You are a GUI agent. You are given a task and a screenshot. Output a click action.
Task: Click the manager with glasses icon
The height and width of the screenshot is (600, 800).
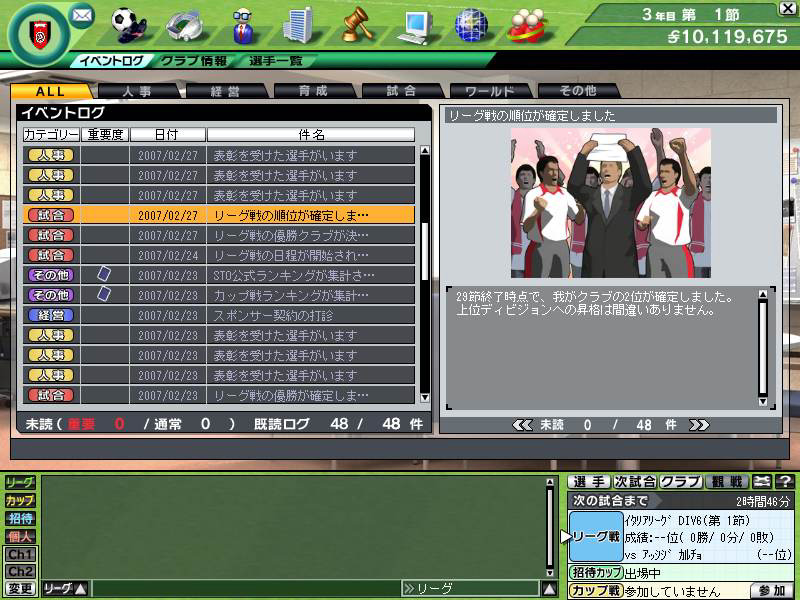[241, 24]
